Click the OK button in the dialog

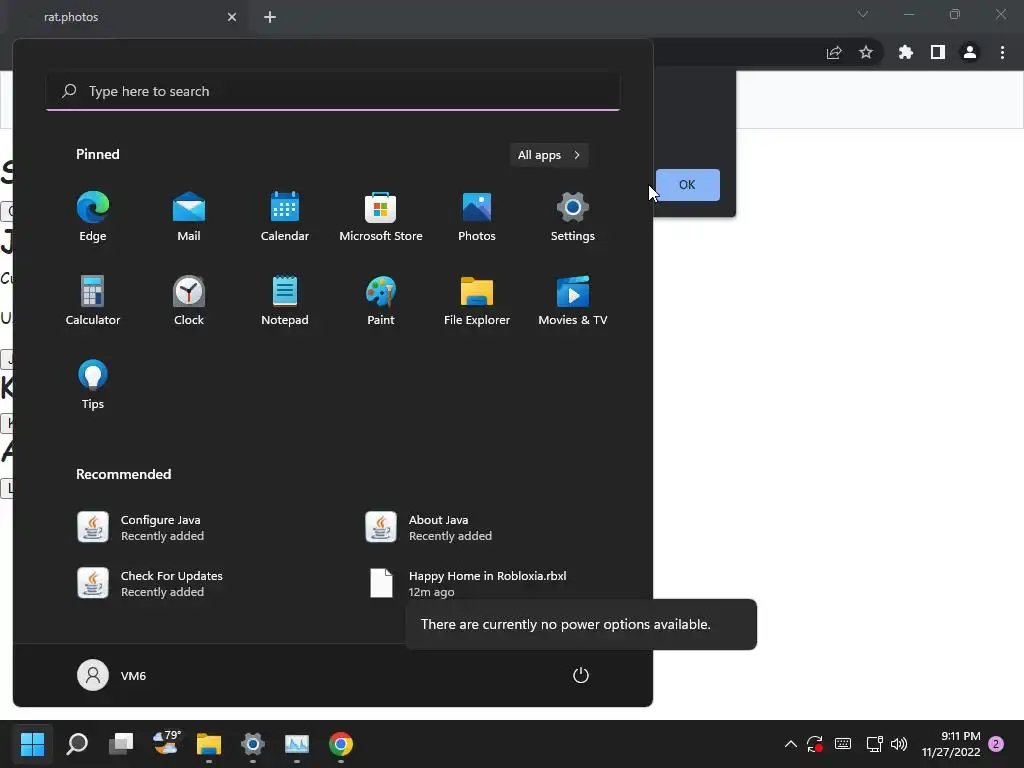coord(687,185)
